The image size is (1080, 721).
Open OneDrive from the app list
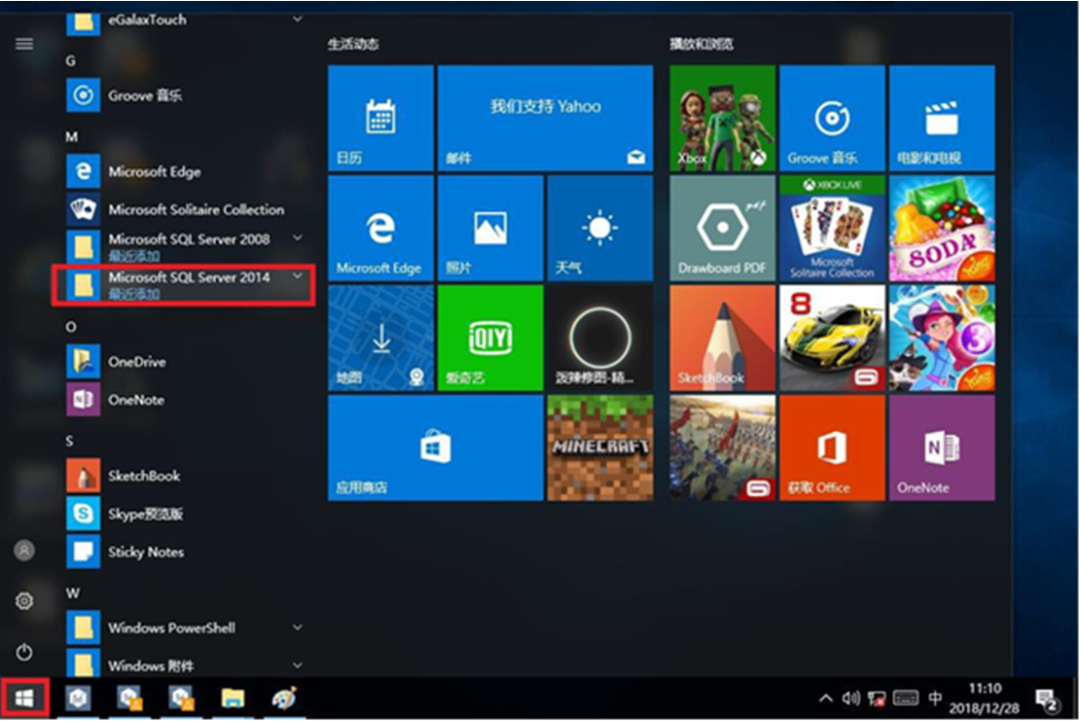[x=186, y=361]
